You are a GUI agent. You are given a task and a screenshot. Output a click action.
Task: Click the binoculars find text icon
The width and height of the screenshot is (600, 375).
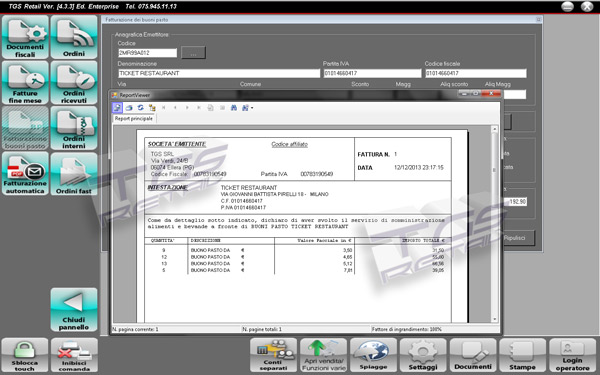pos(234,108)
